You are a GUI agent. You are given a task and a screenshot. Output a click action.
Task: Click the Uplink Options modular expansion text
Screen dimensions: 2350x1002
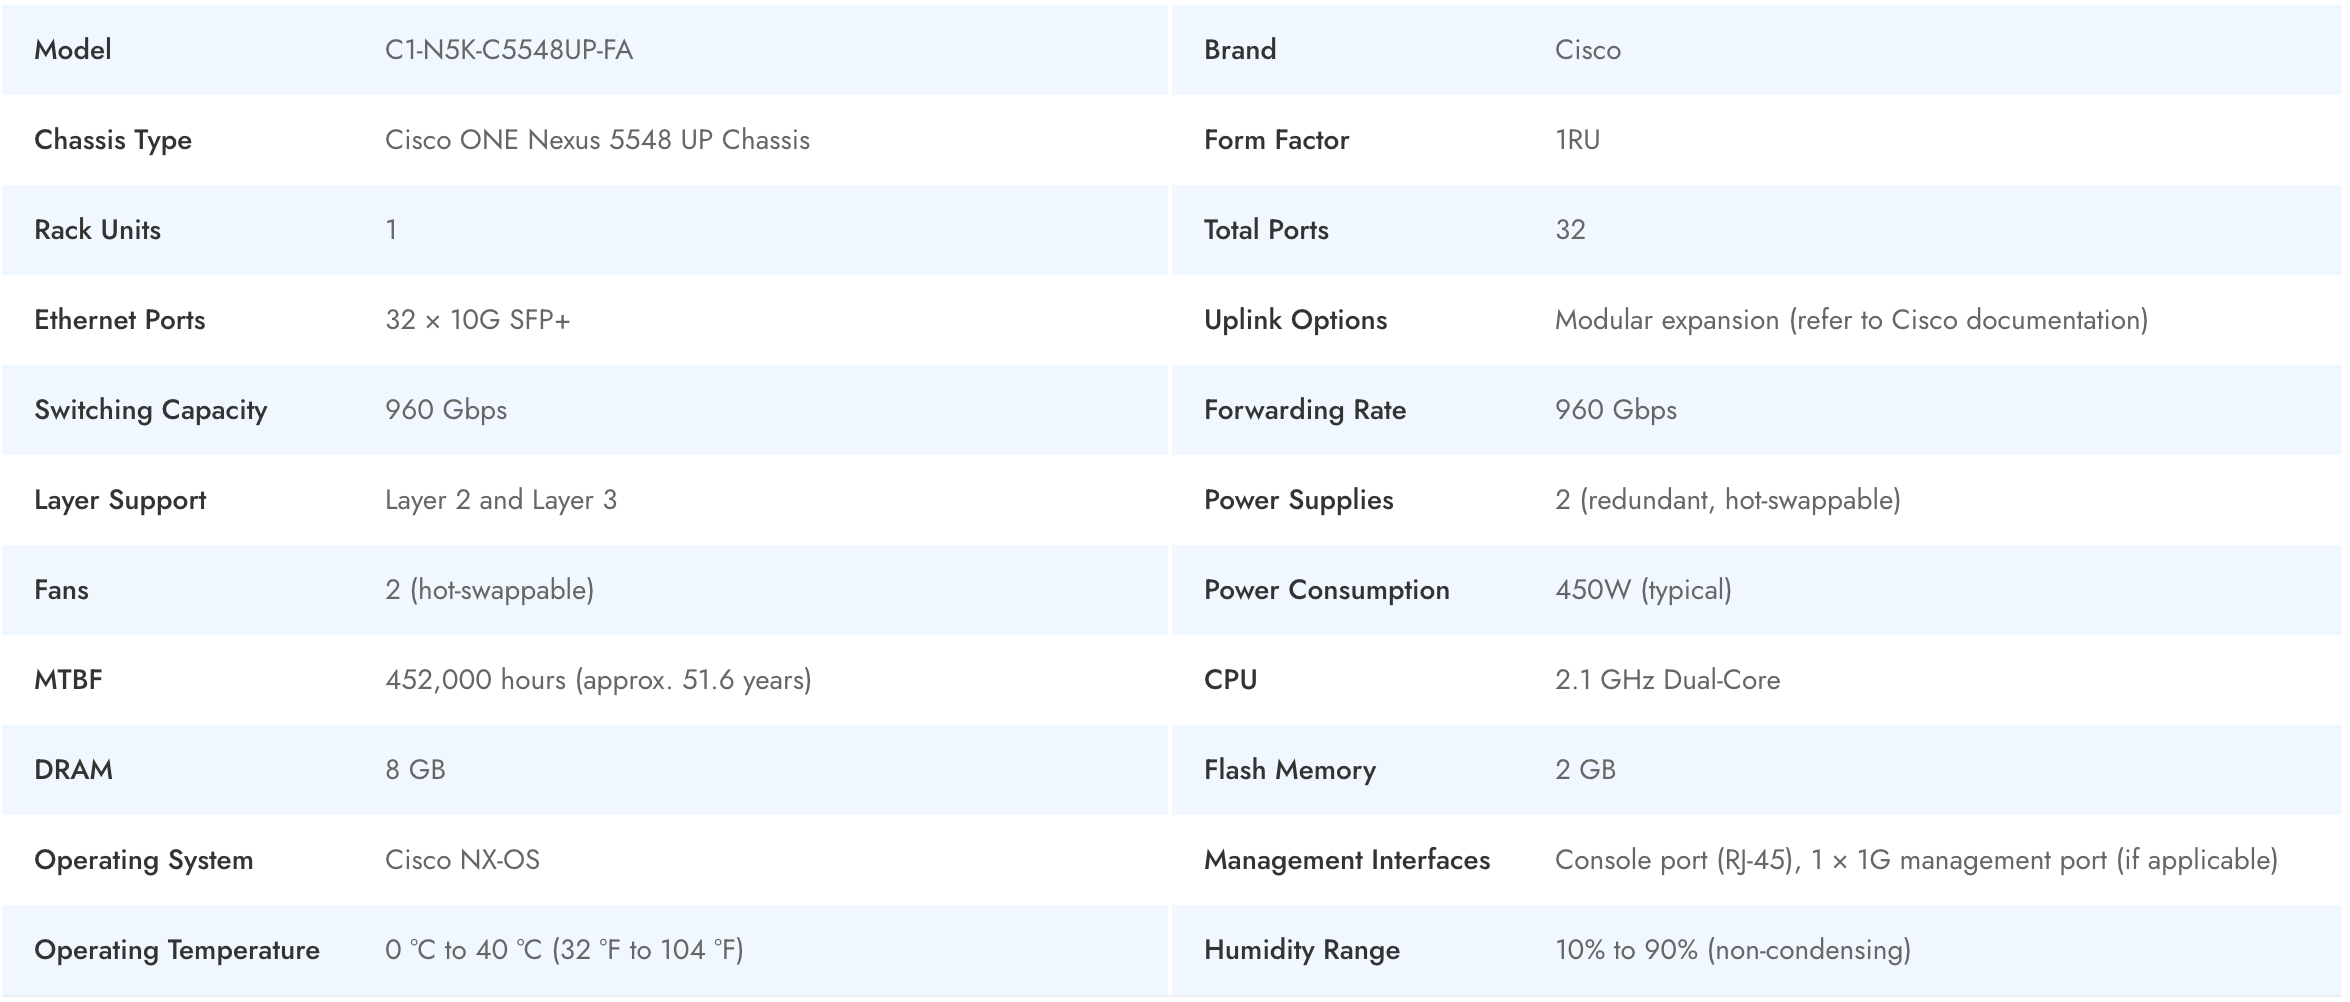[x=1850, y=320]
